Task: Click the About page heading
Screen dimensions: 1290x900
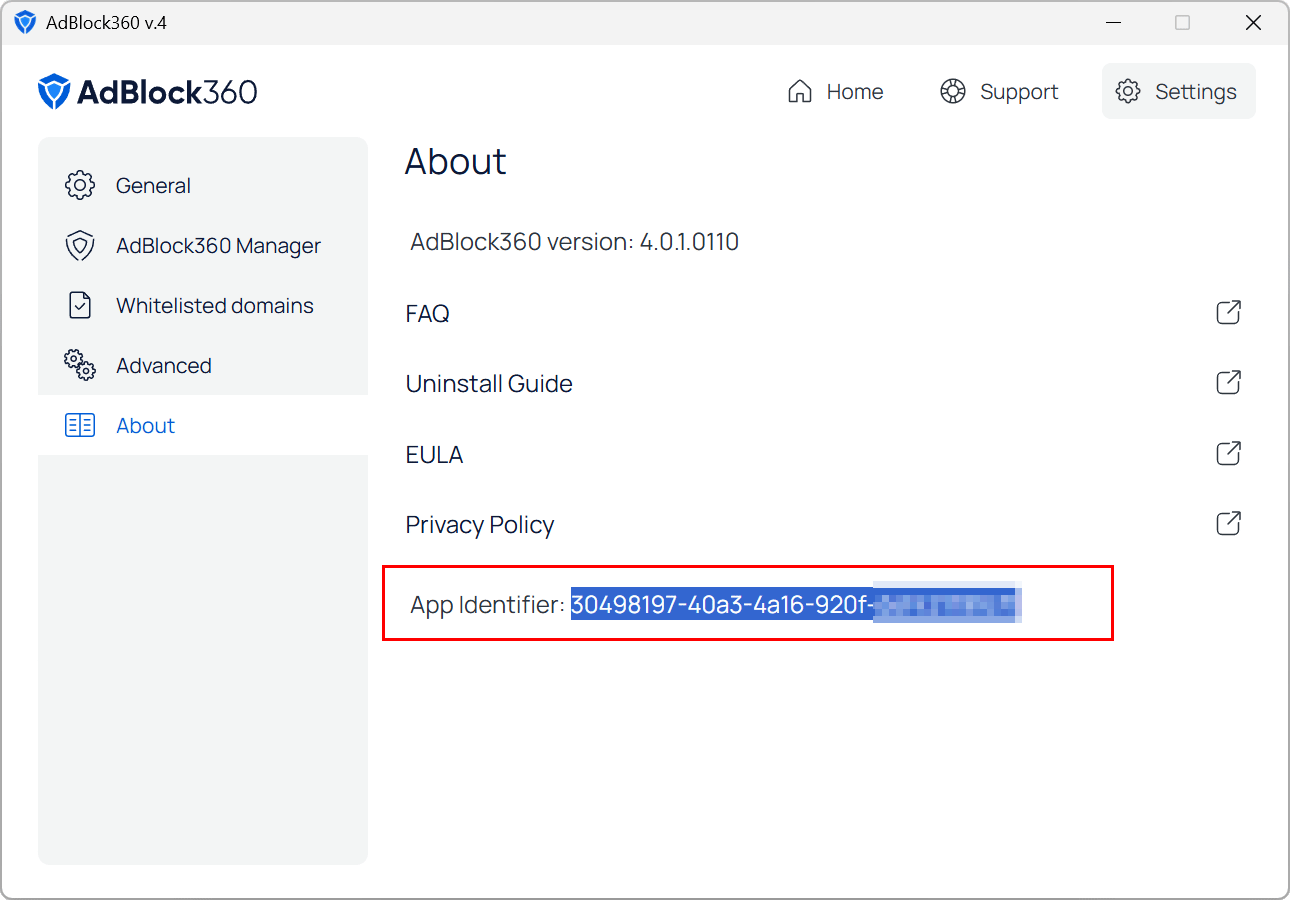Action: [455, 161]
